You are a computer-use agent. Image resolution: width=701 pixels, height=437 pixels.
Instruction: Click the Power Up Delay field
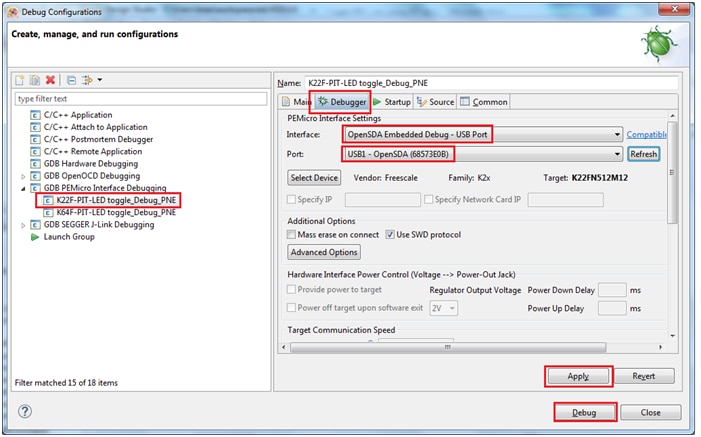[612, 308]
